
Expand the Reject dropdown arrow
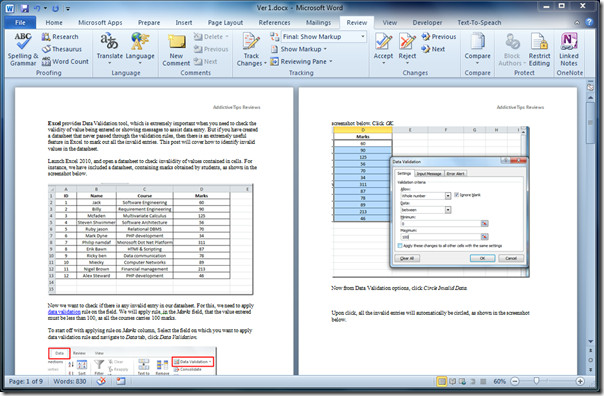407,63
